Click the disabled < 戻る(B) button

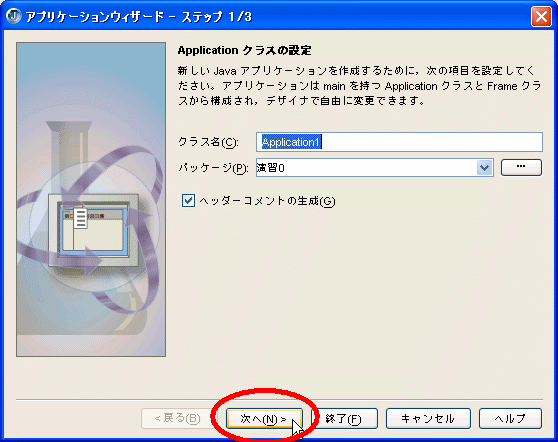click(x=178, y=419)
